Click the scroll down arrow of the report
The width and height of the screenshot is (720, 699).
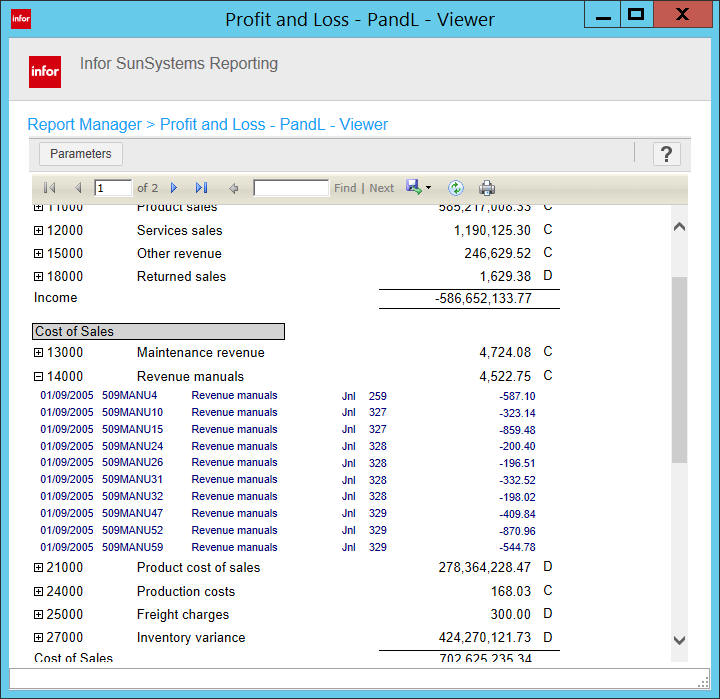tap(679, 640)
